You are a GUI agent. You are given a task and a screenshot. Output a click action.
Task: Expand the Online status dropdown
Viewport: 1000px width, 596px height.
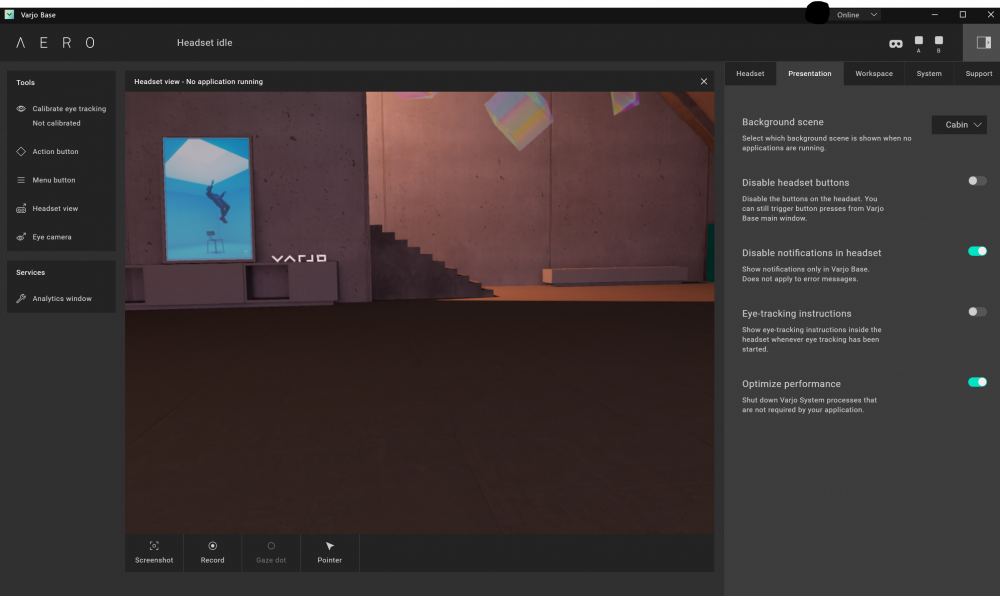[x=858, y=15]
